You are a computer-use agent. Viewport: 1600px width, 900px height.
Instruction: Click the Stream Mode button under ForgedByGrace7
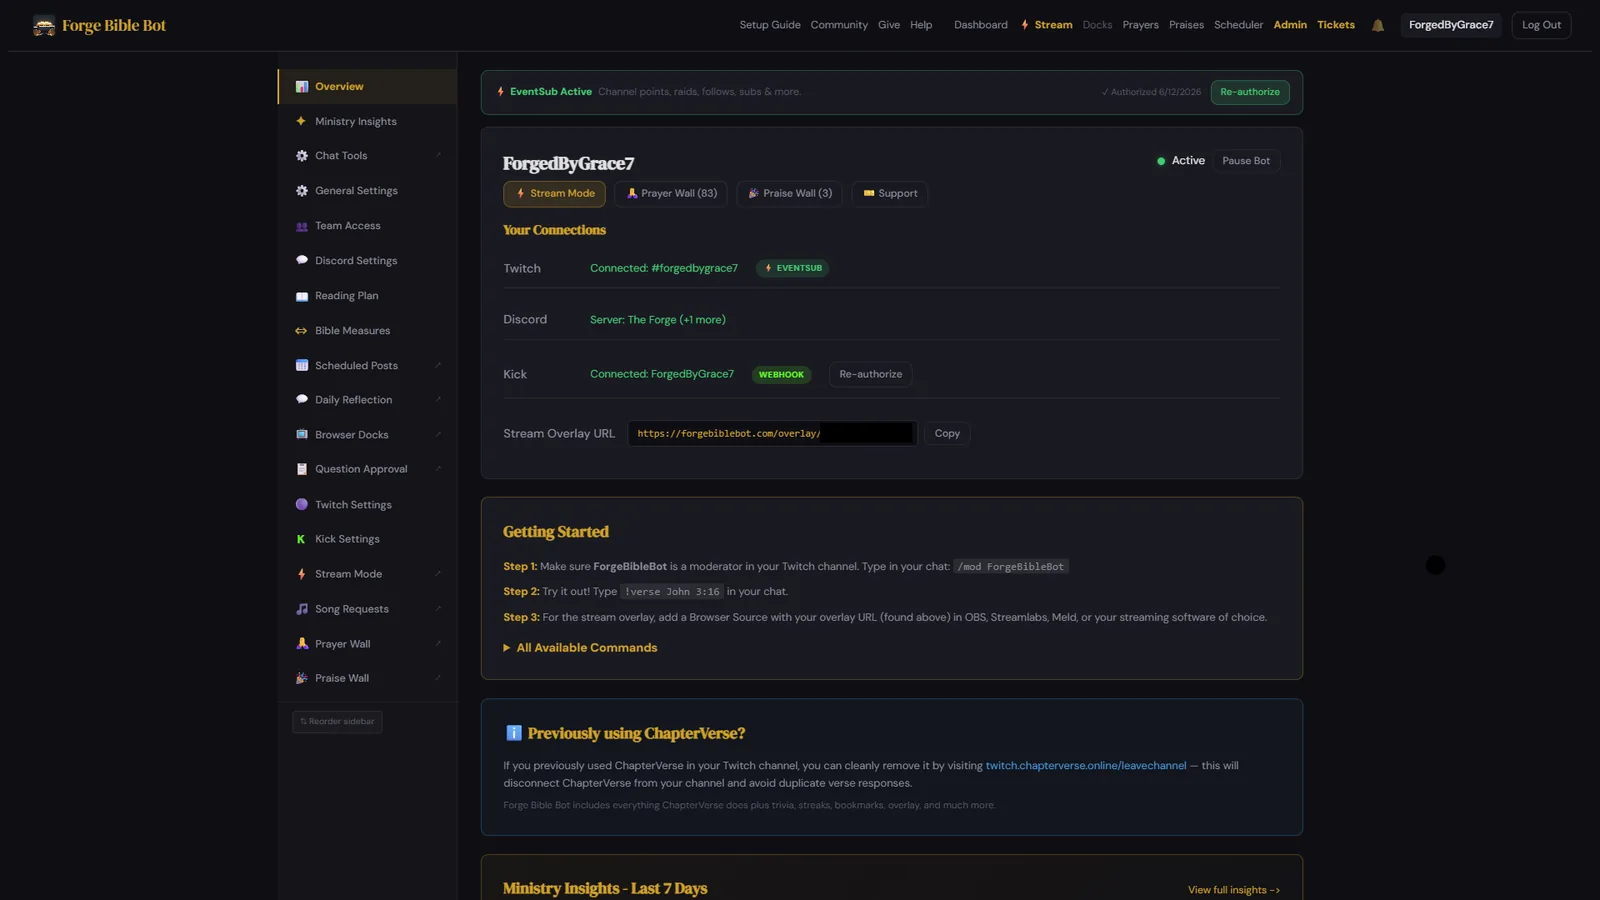(554, 194)
